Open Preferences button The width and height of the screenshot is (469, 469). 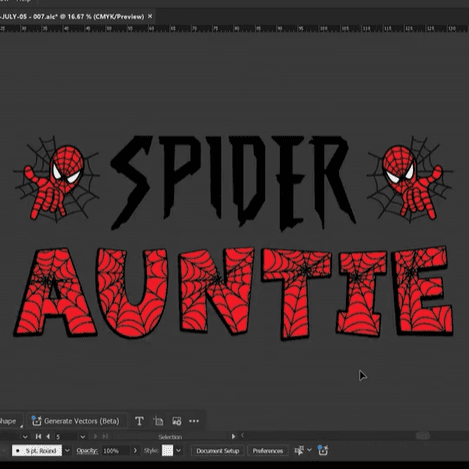268,451
